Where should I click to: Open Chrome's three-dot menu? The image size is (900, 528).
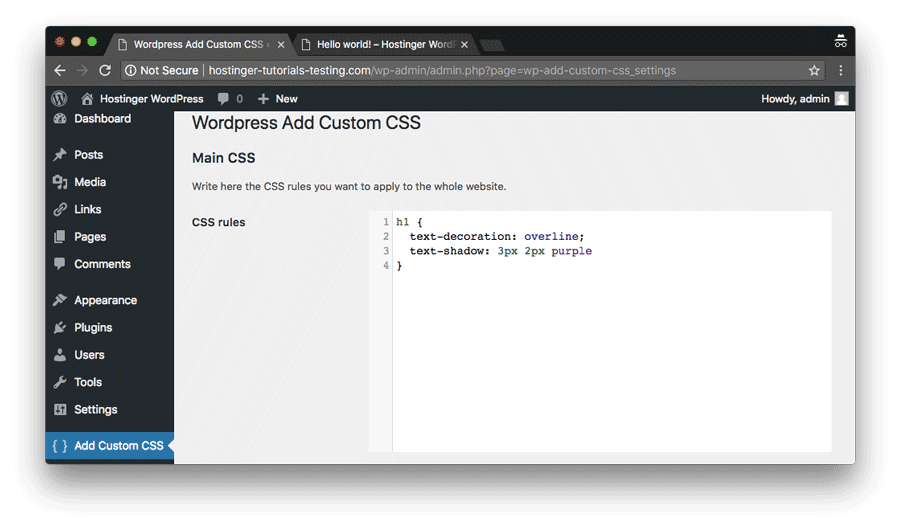[x=840, y=71]
